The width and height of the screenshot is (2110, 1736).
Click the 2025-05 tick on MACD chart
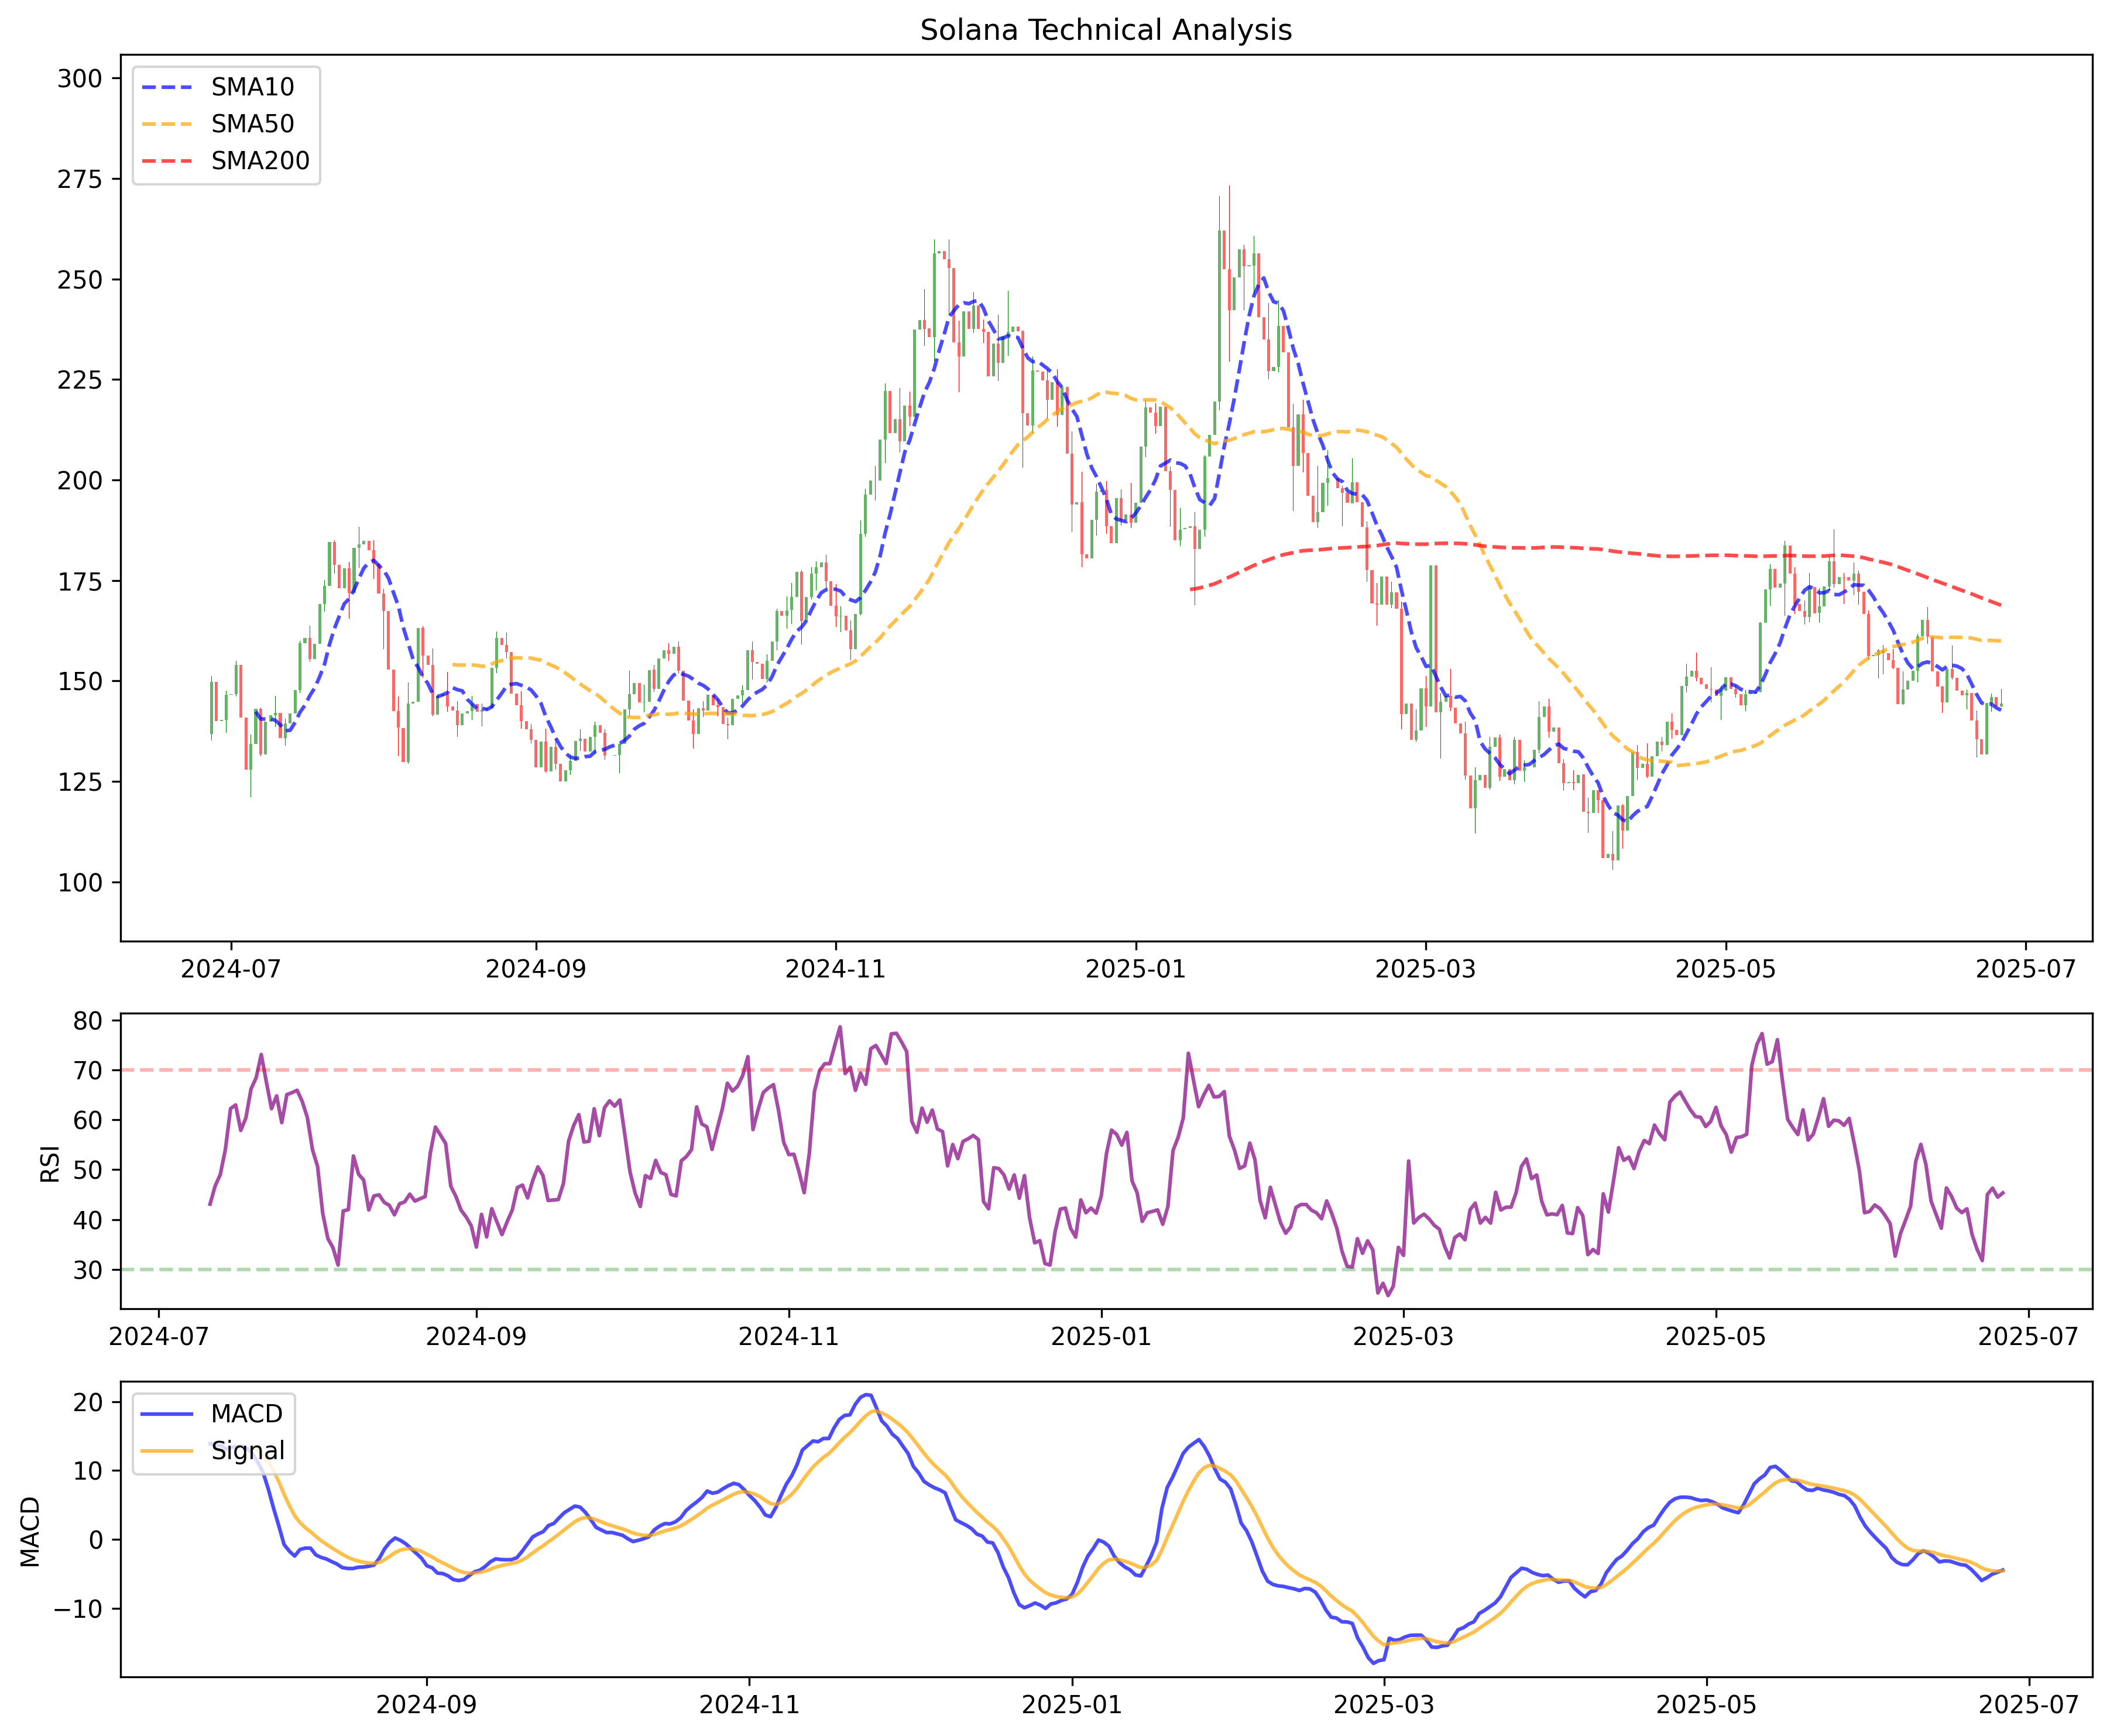coord(1706,1705)
